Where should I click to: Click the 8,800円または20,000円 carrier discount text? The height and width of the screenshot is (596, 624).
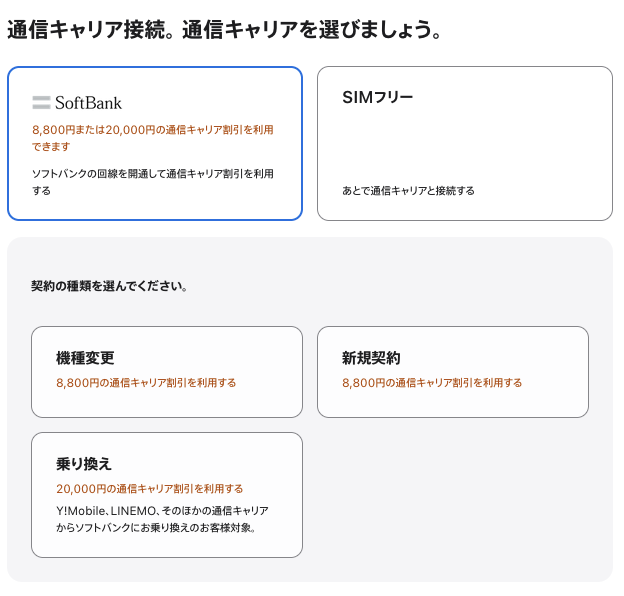153,138
